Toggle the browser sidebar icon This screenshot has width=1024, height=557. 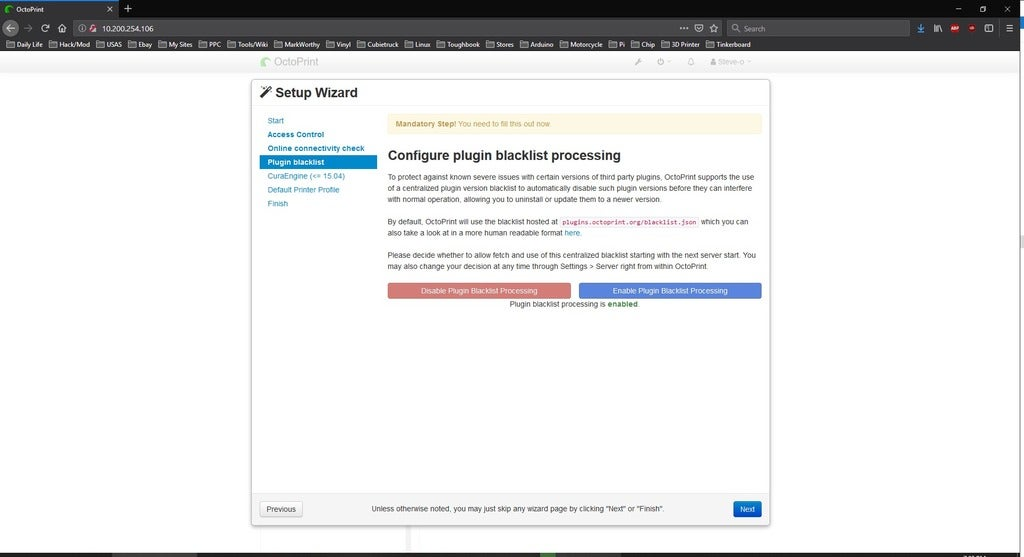coord(989,28)
